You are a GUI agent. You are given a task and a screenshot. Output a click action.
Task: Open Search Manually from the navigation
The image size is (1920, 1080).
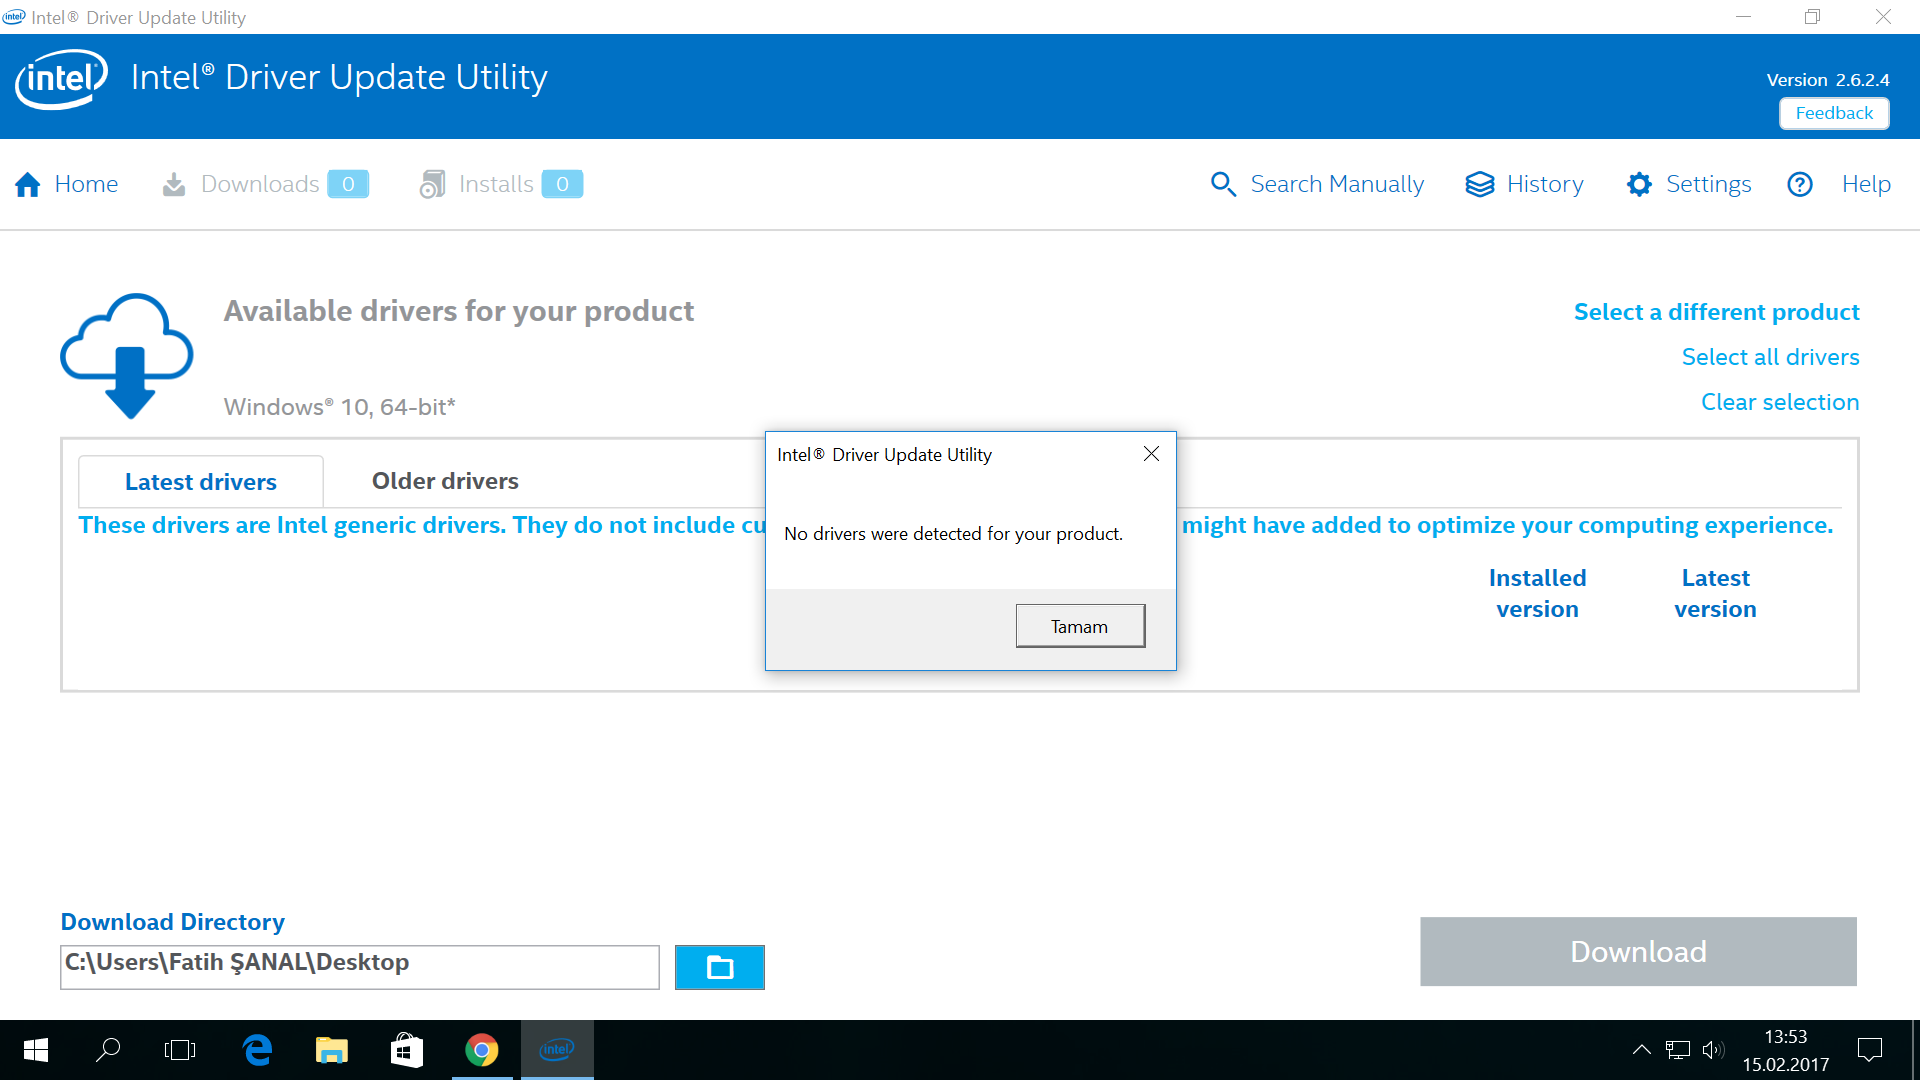(1337, 184)
